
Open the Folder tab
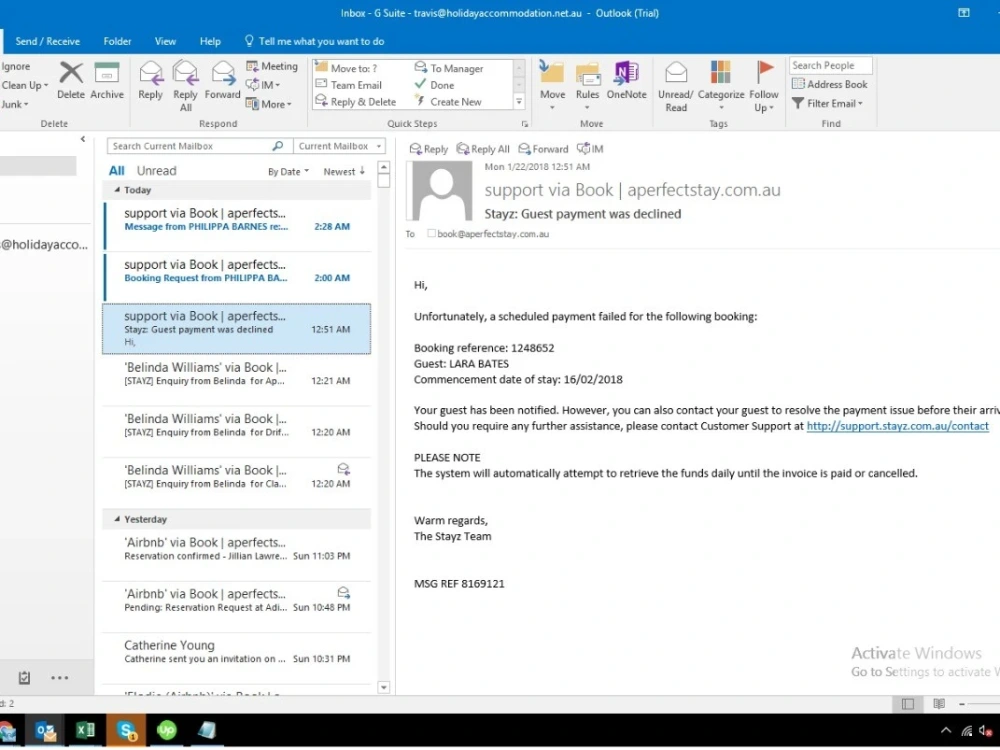click(117, 41)
